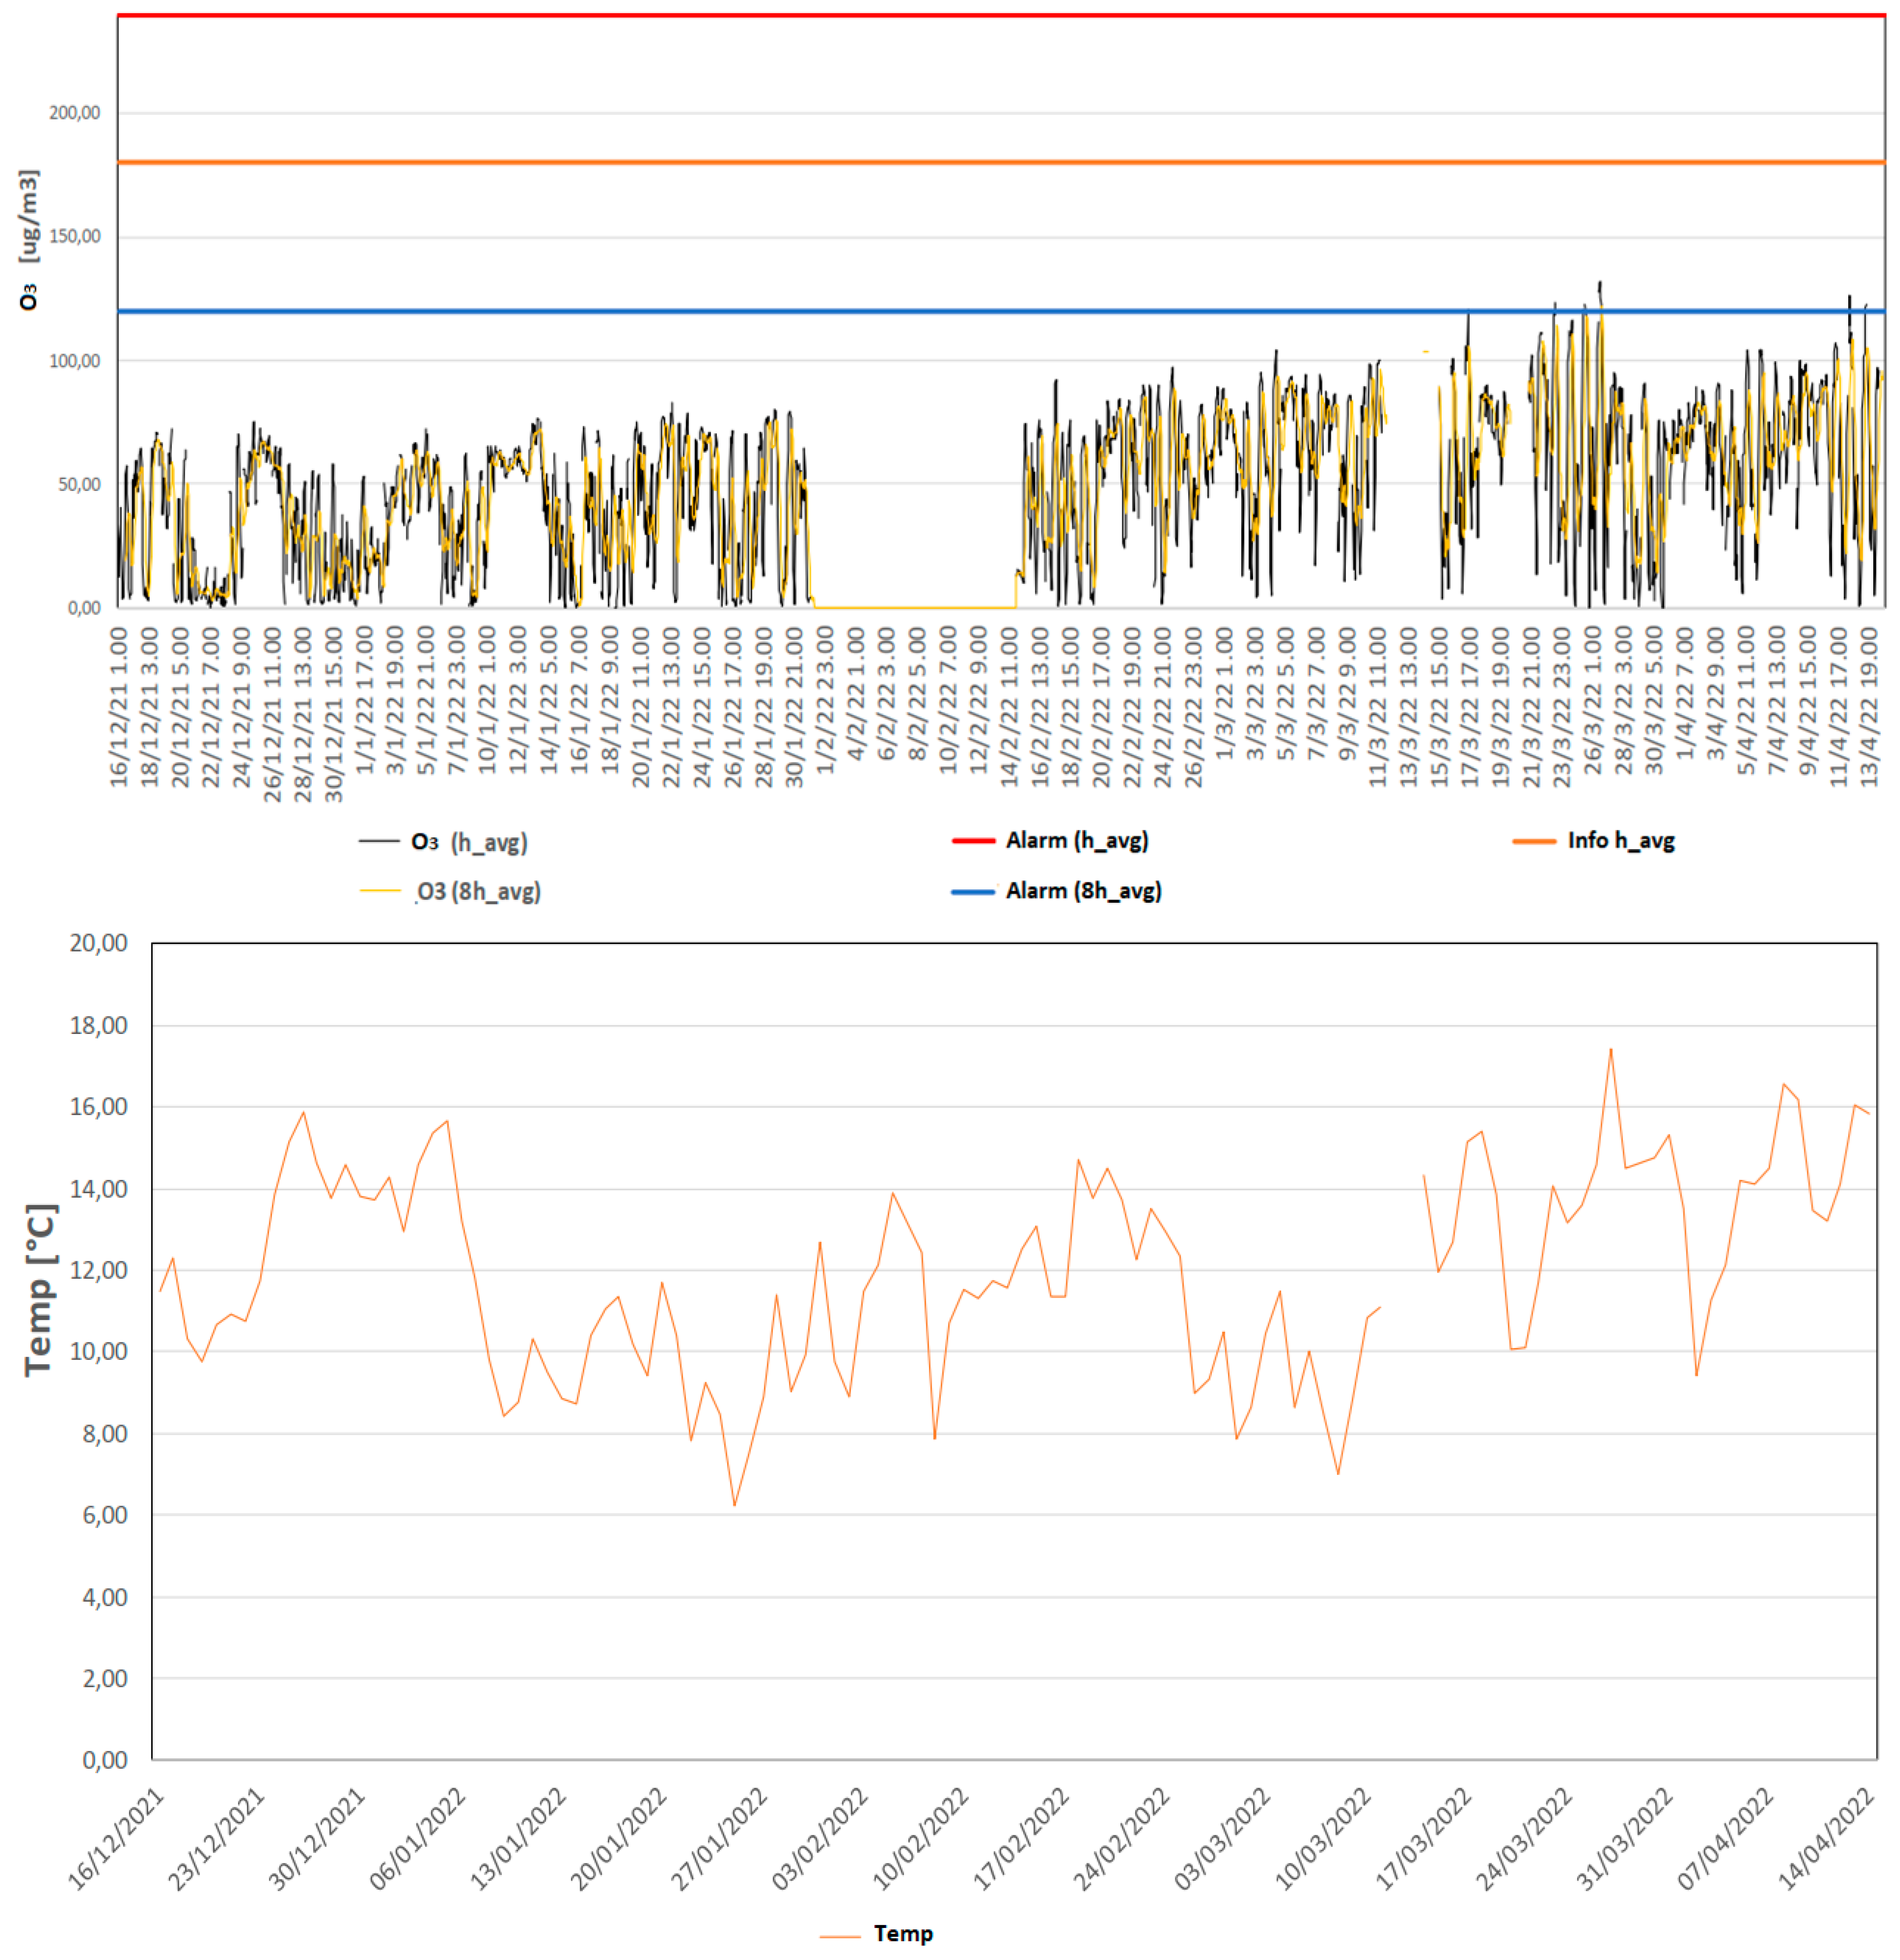Click the O3 [ug/m3] axis title

point(28,240)
